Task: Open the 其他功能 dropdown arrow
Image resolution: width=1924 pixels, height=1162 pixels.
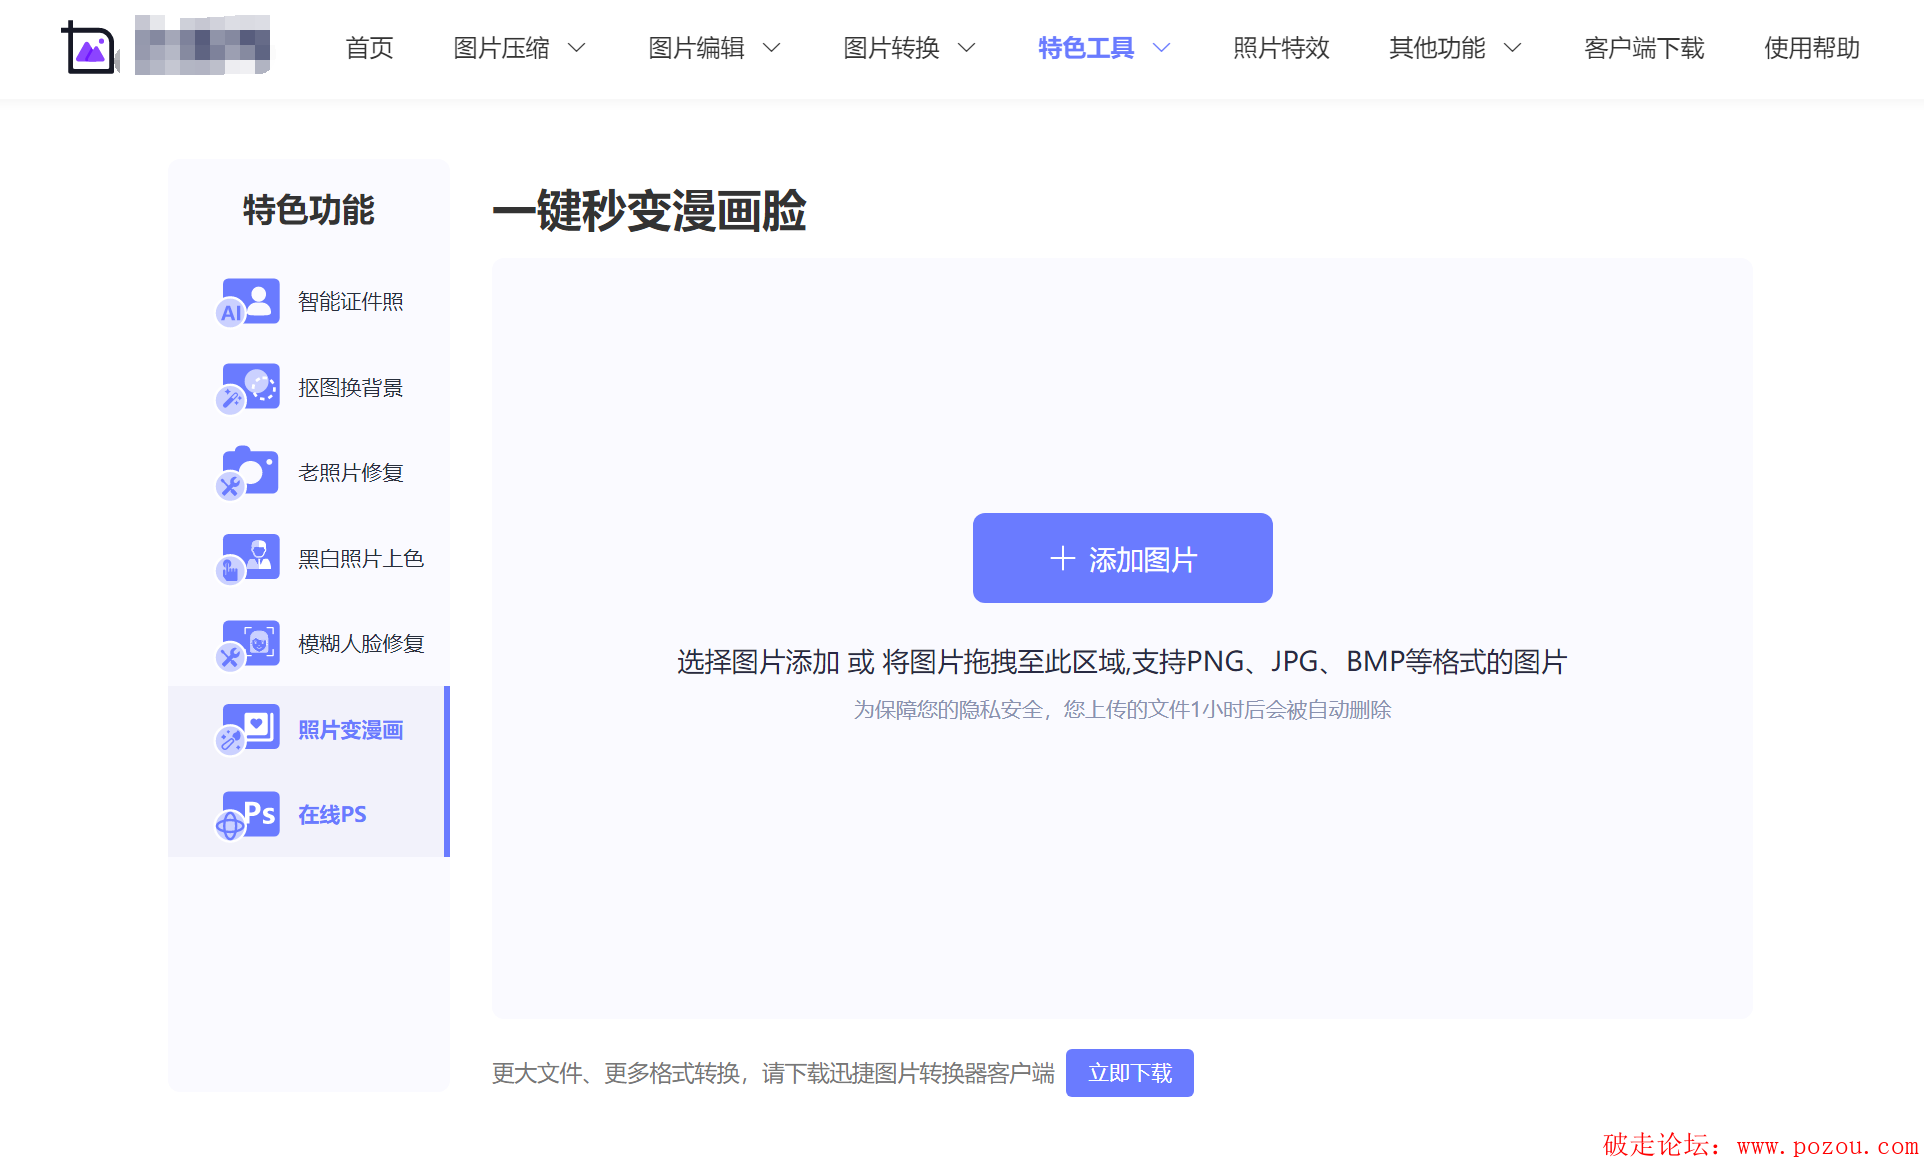Action: click(1513, 48)
